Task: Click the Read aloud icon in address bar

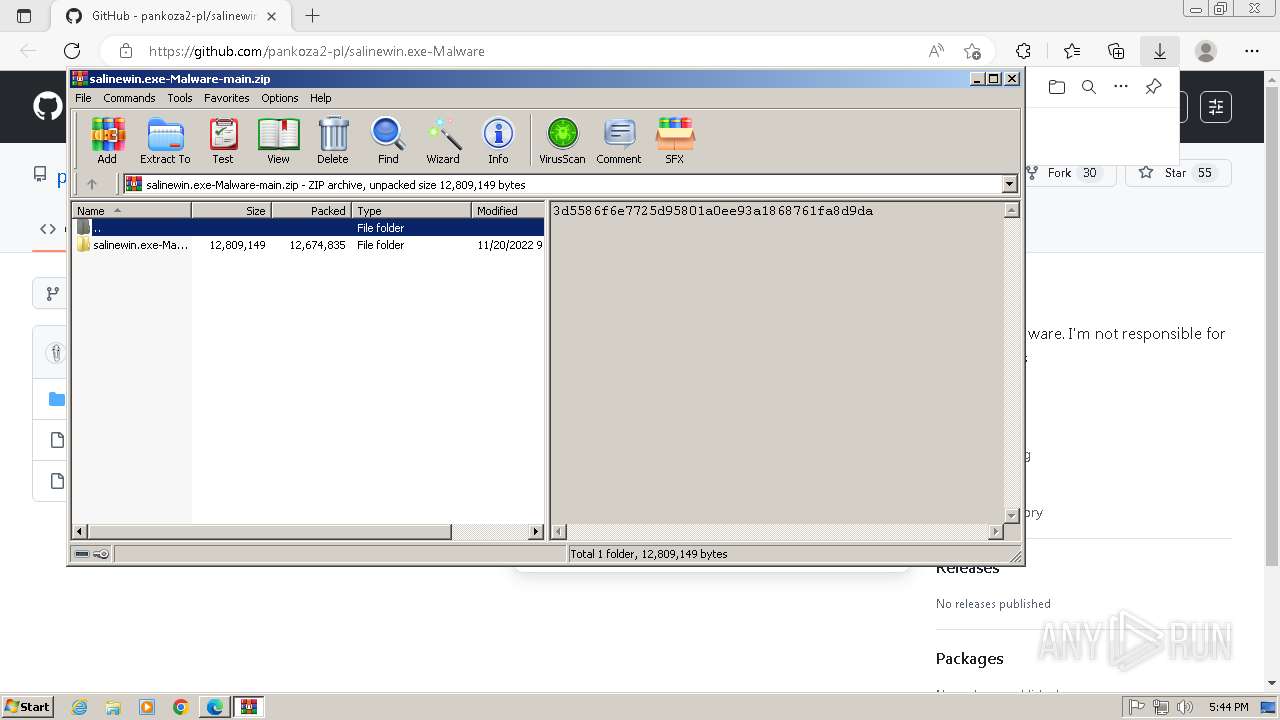Action: [x=936, y=51]
